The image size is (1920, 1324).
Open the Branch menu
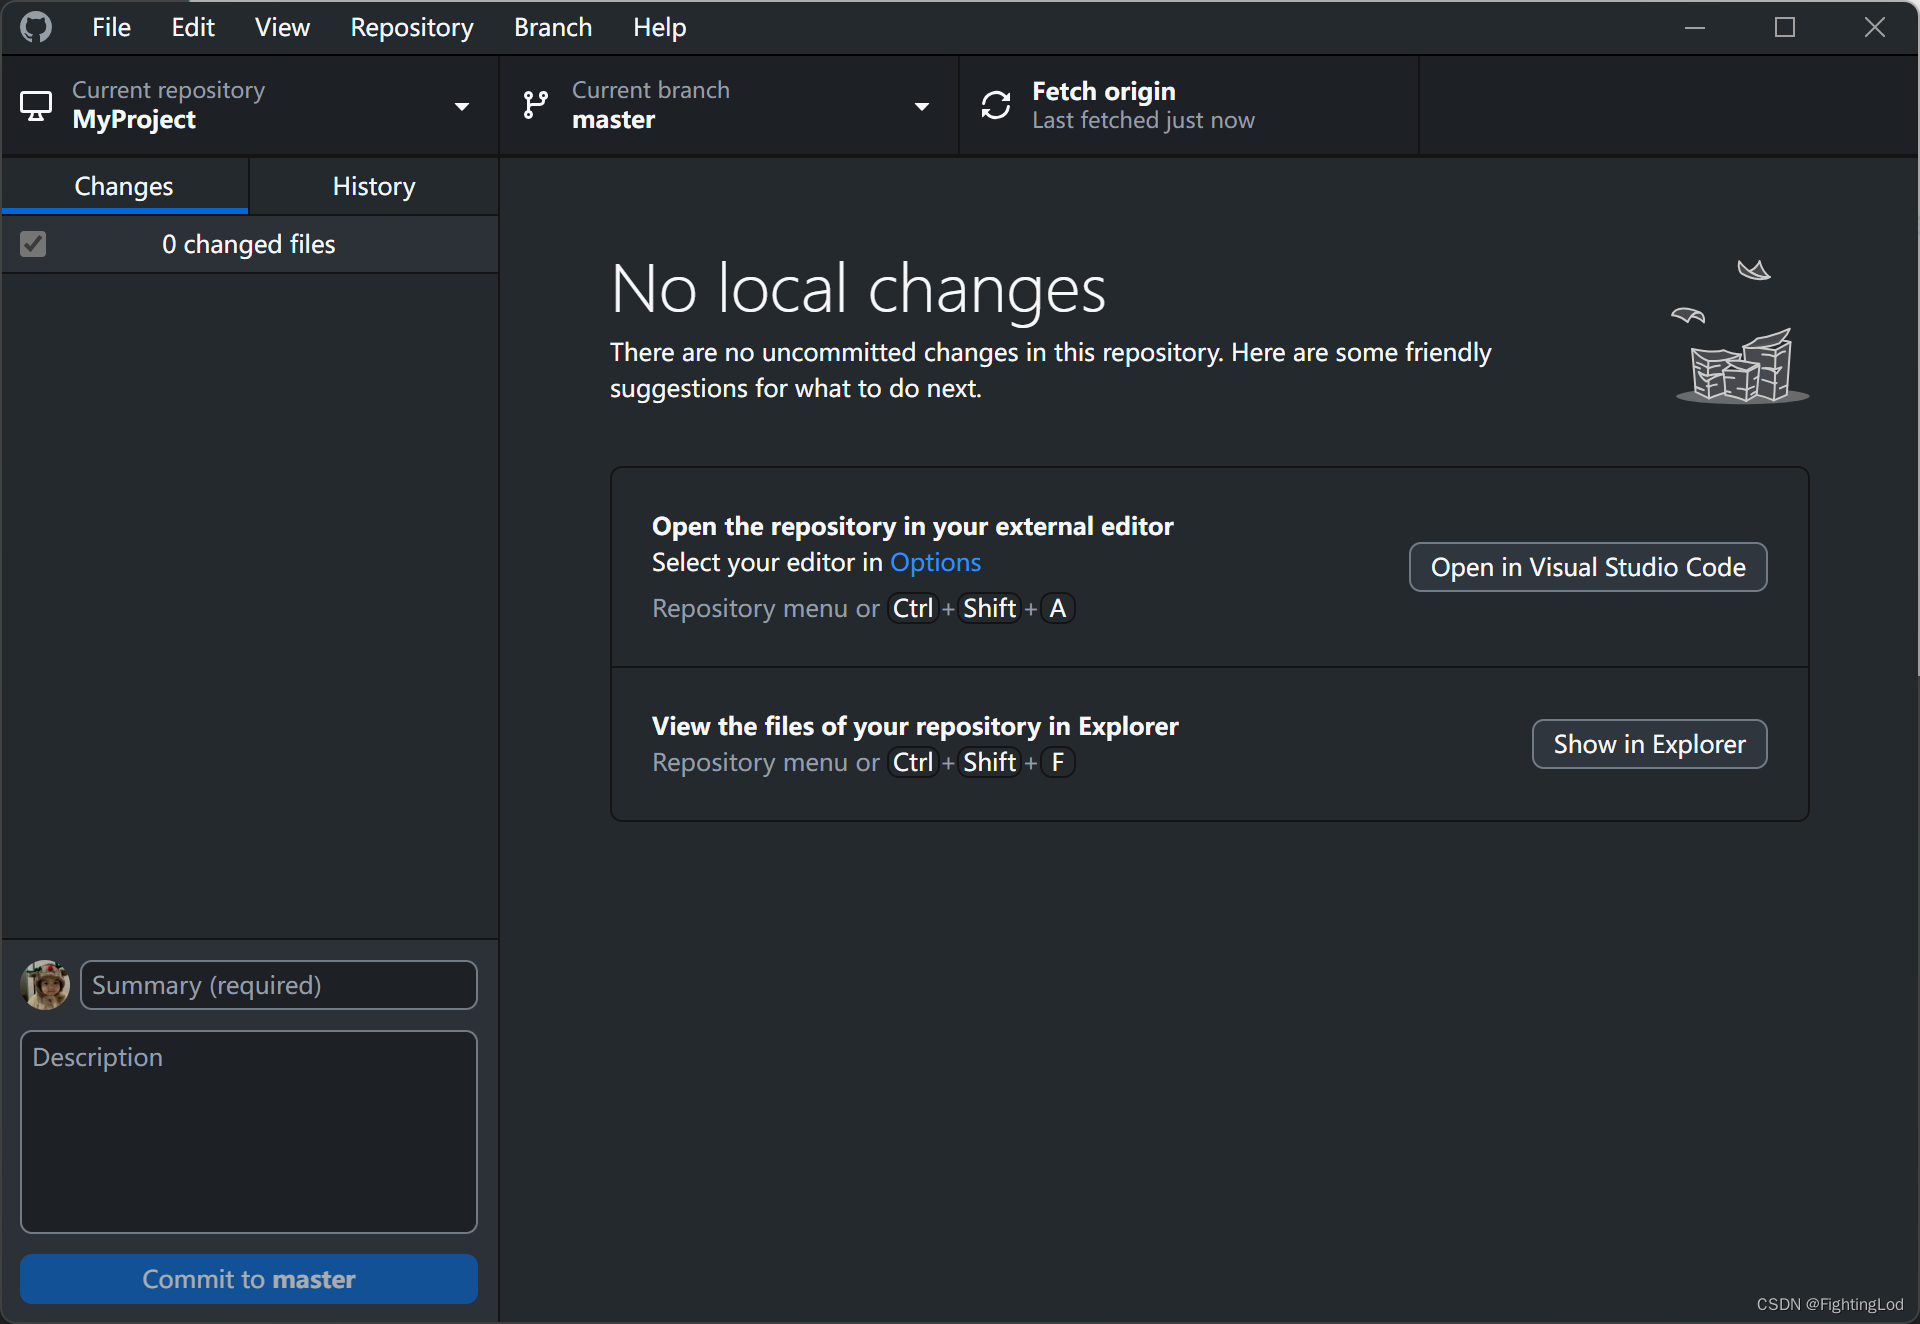pyautogui.click(x=553, y=27)
